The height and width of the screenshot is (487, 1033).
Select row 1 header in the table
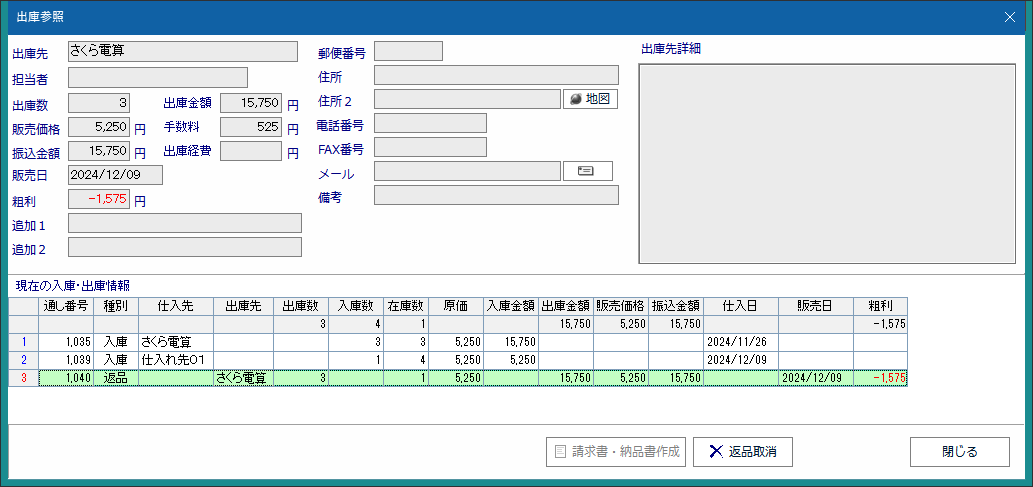click(23, 342)
